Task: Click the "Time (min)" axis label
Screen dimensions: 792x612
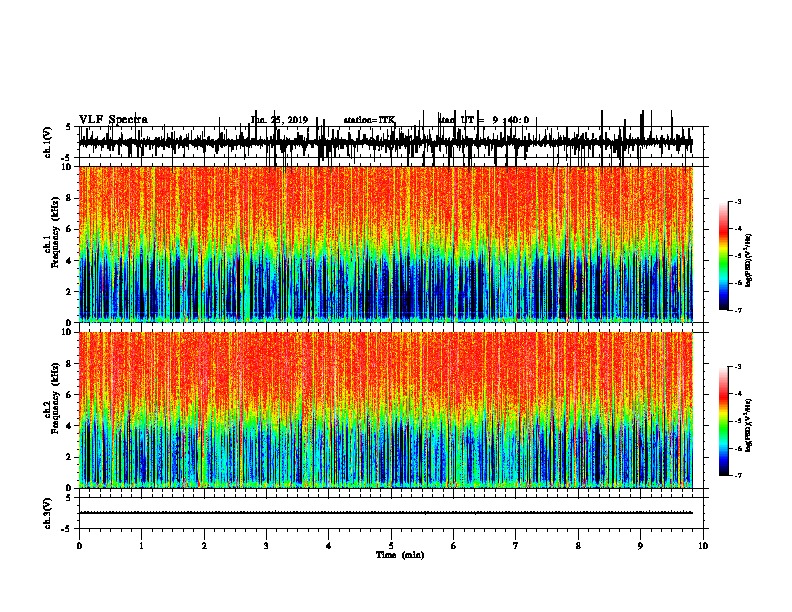Action: 400,555
